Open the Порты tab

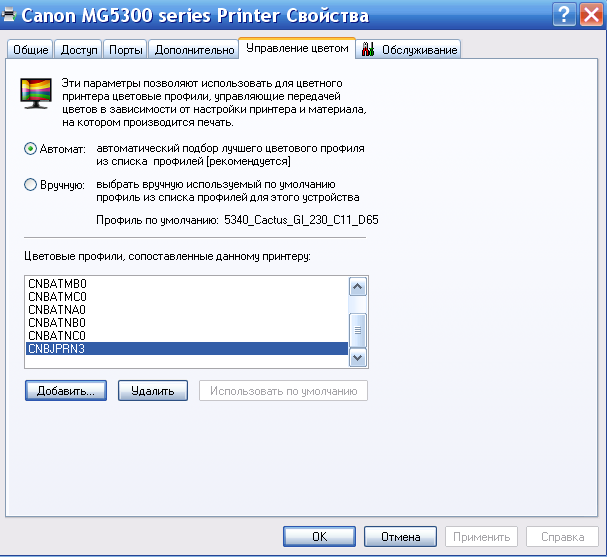[x=125, y=50]
